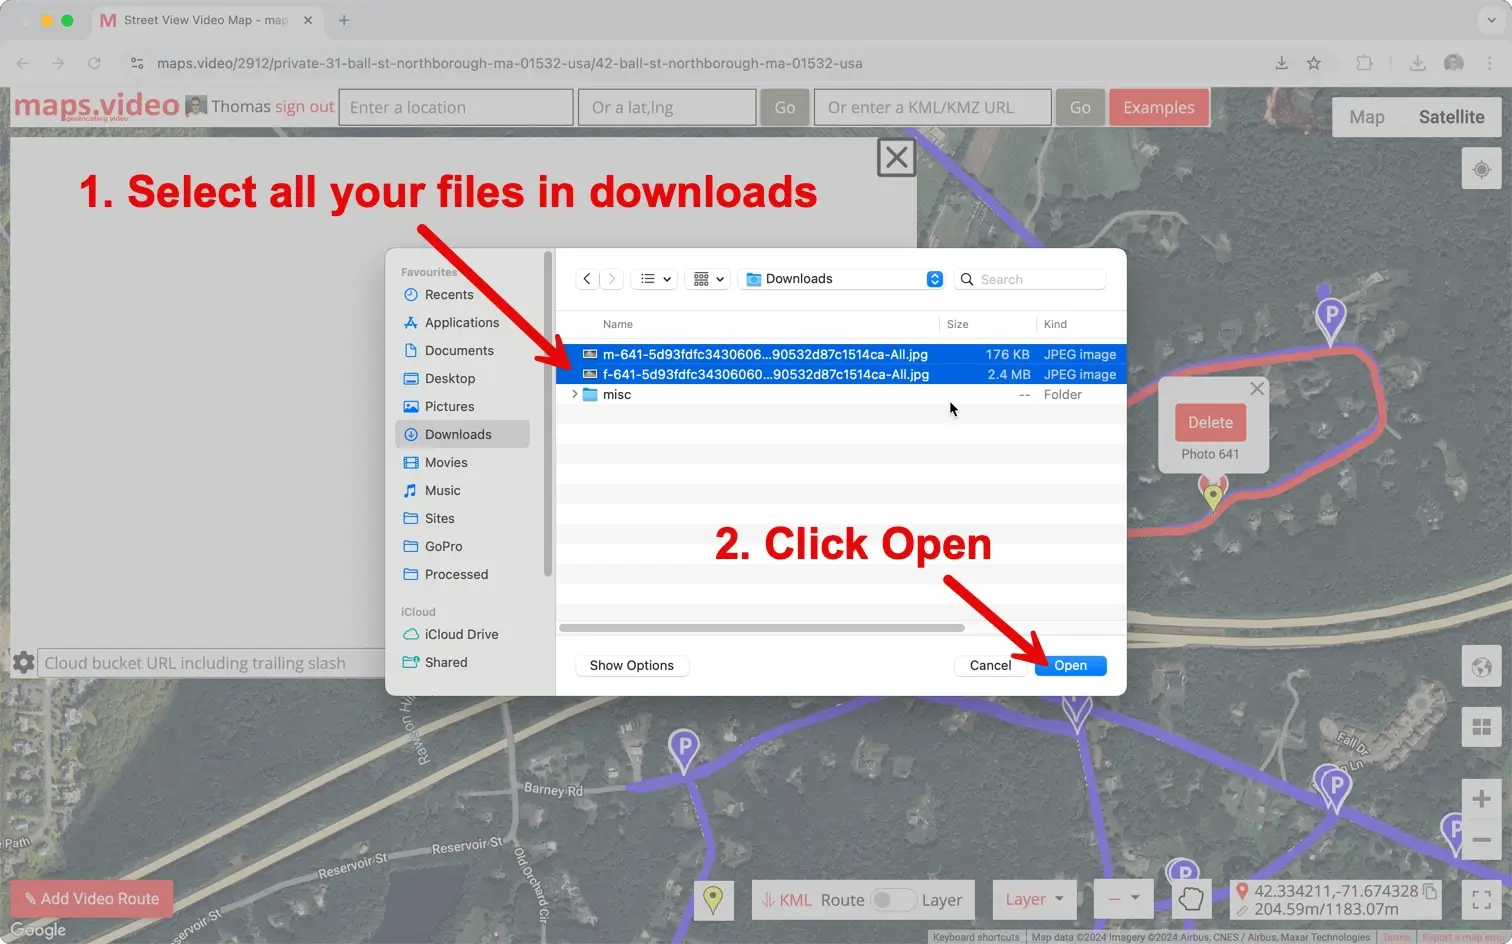Go back in the file dialog

[587, 279]
